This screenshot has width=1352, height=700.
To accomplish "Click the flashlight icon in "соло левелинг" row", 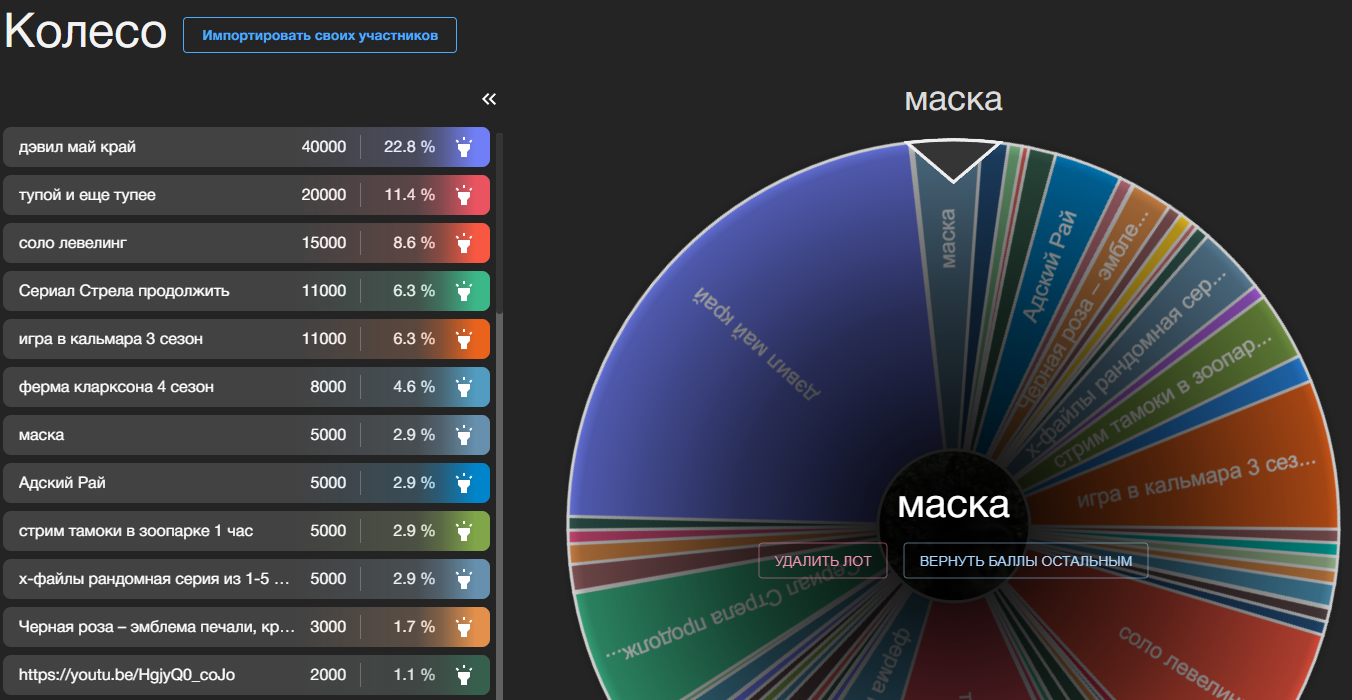I will tap(464, 243).
